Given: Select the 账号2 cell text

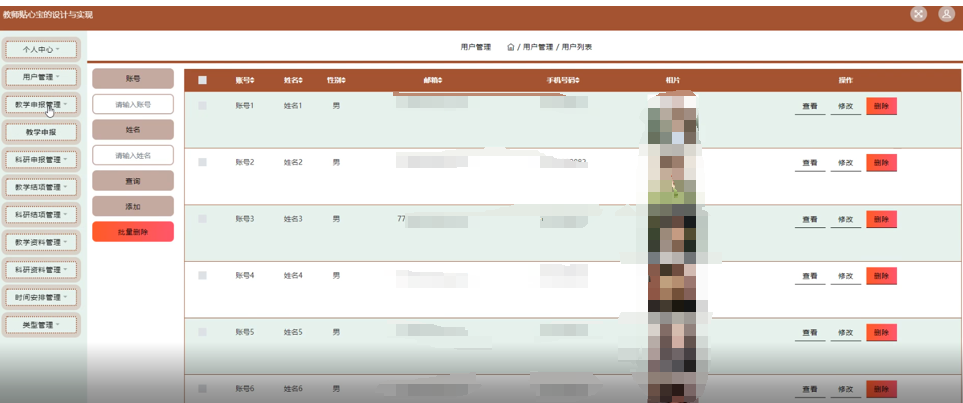Looking at the screenshot, I should [244, 162].
